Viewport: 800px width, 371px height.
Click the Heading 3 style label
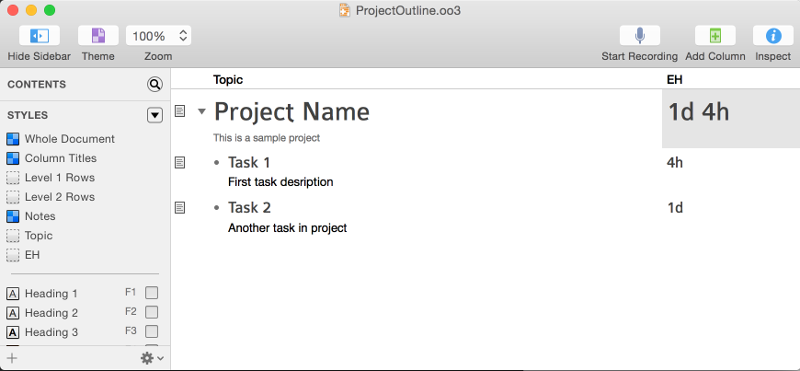click(51, 332)
